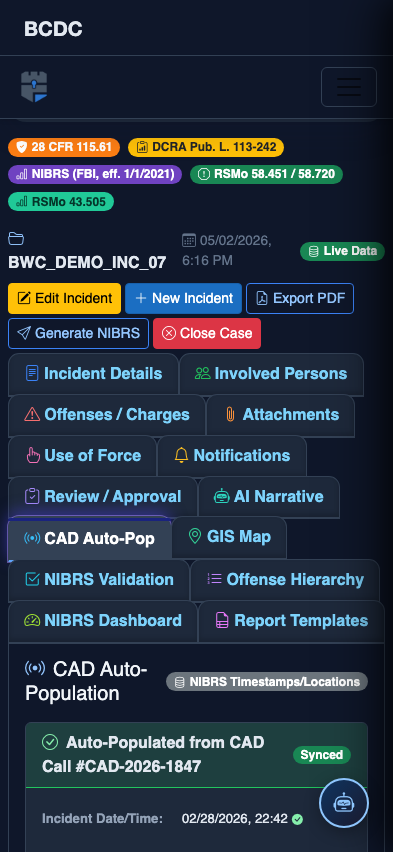Click the Edit Incident button

tap(65, 298)
